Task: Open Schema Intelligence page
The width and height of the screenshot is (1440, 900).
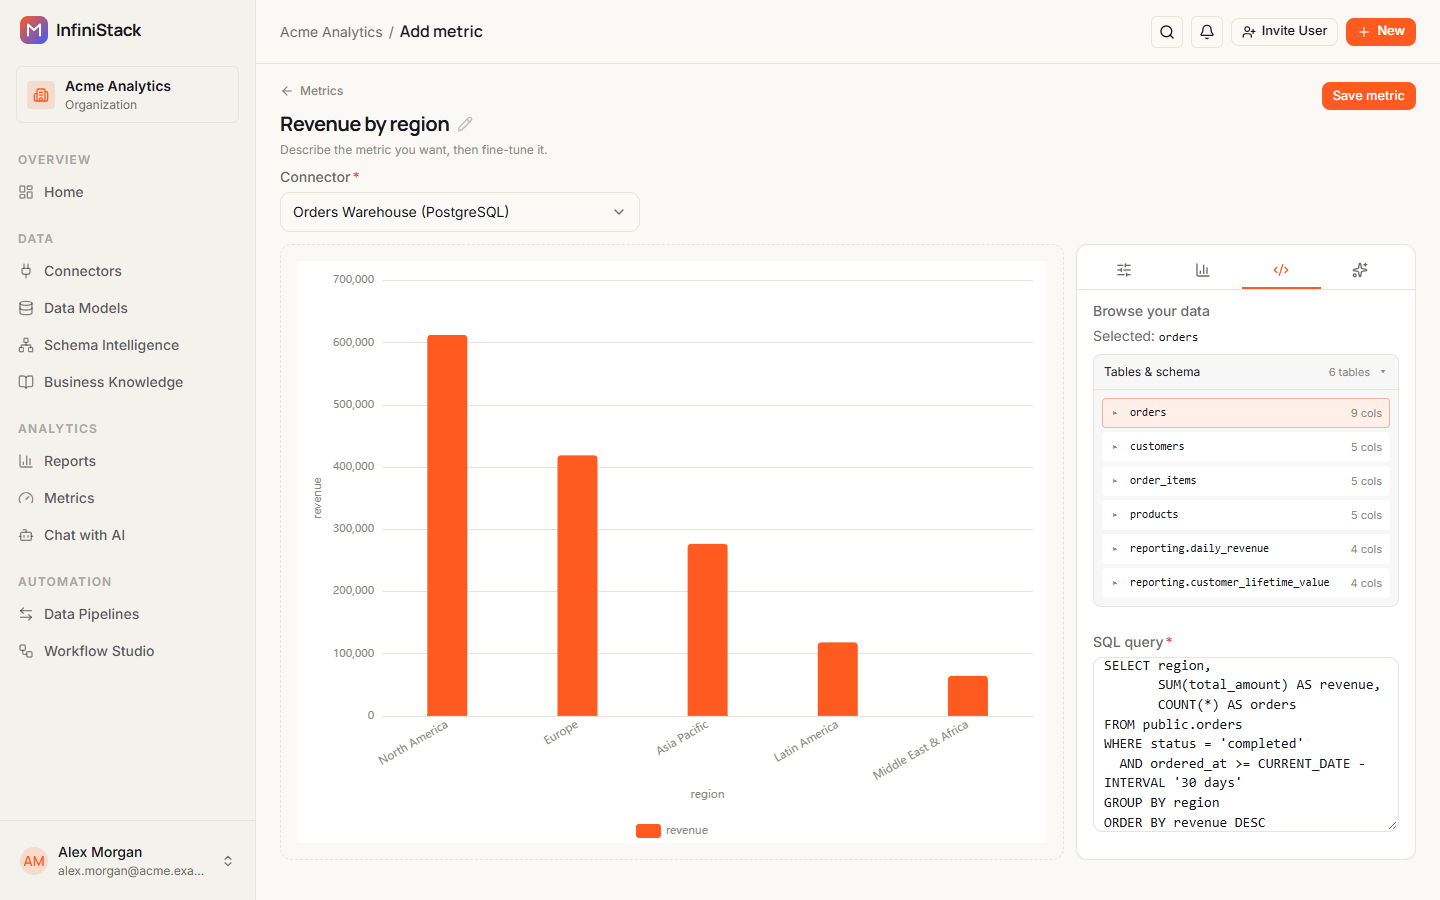Action: (127, 345)
